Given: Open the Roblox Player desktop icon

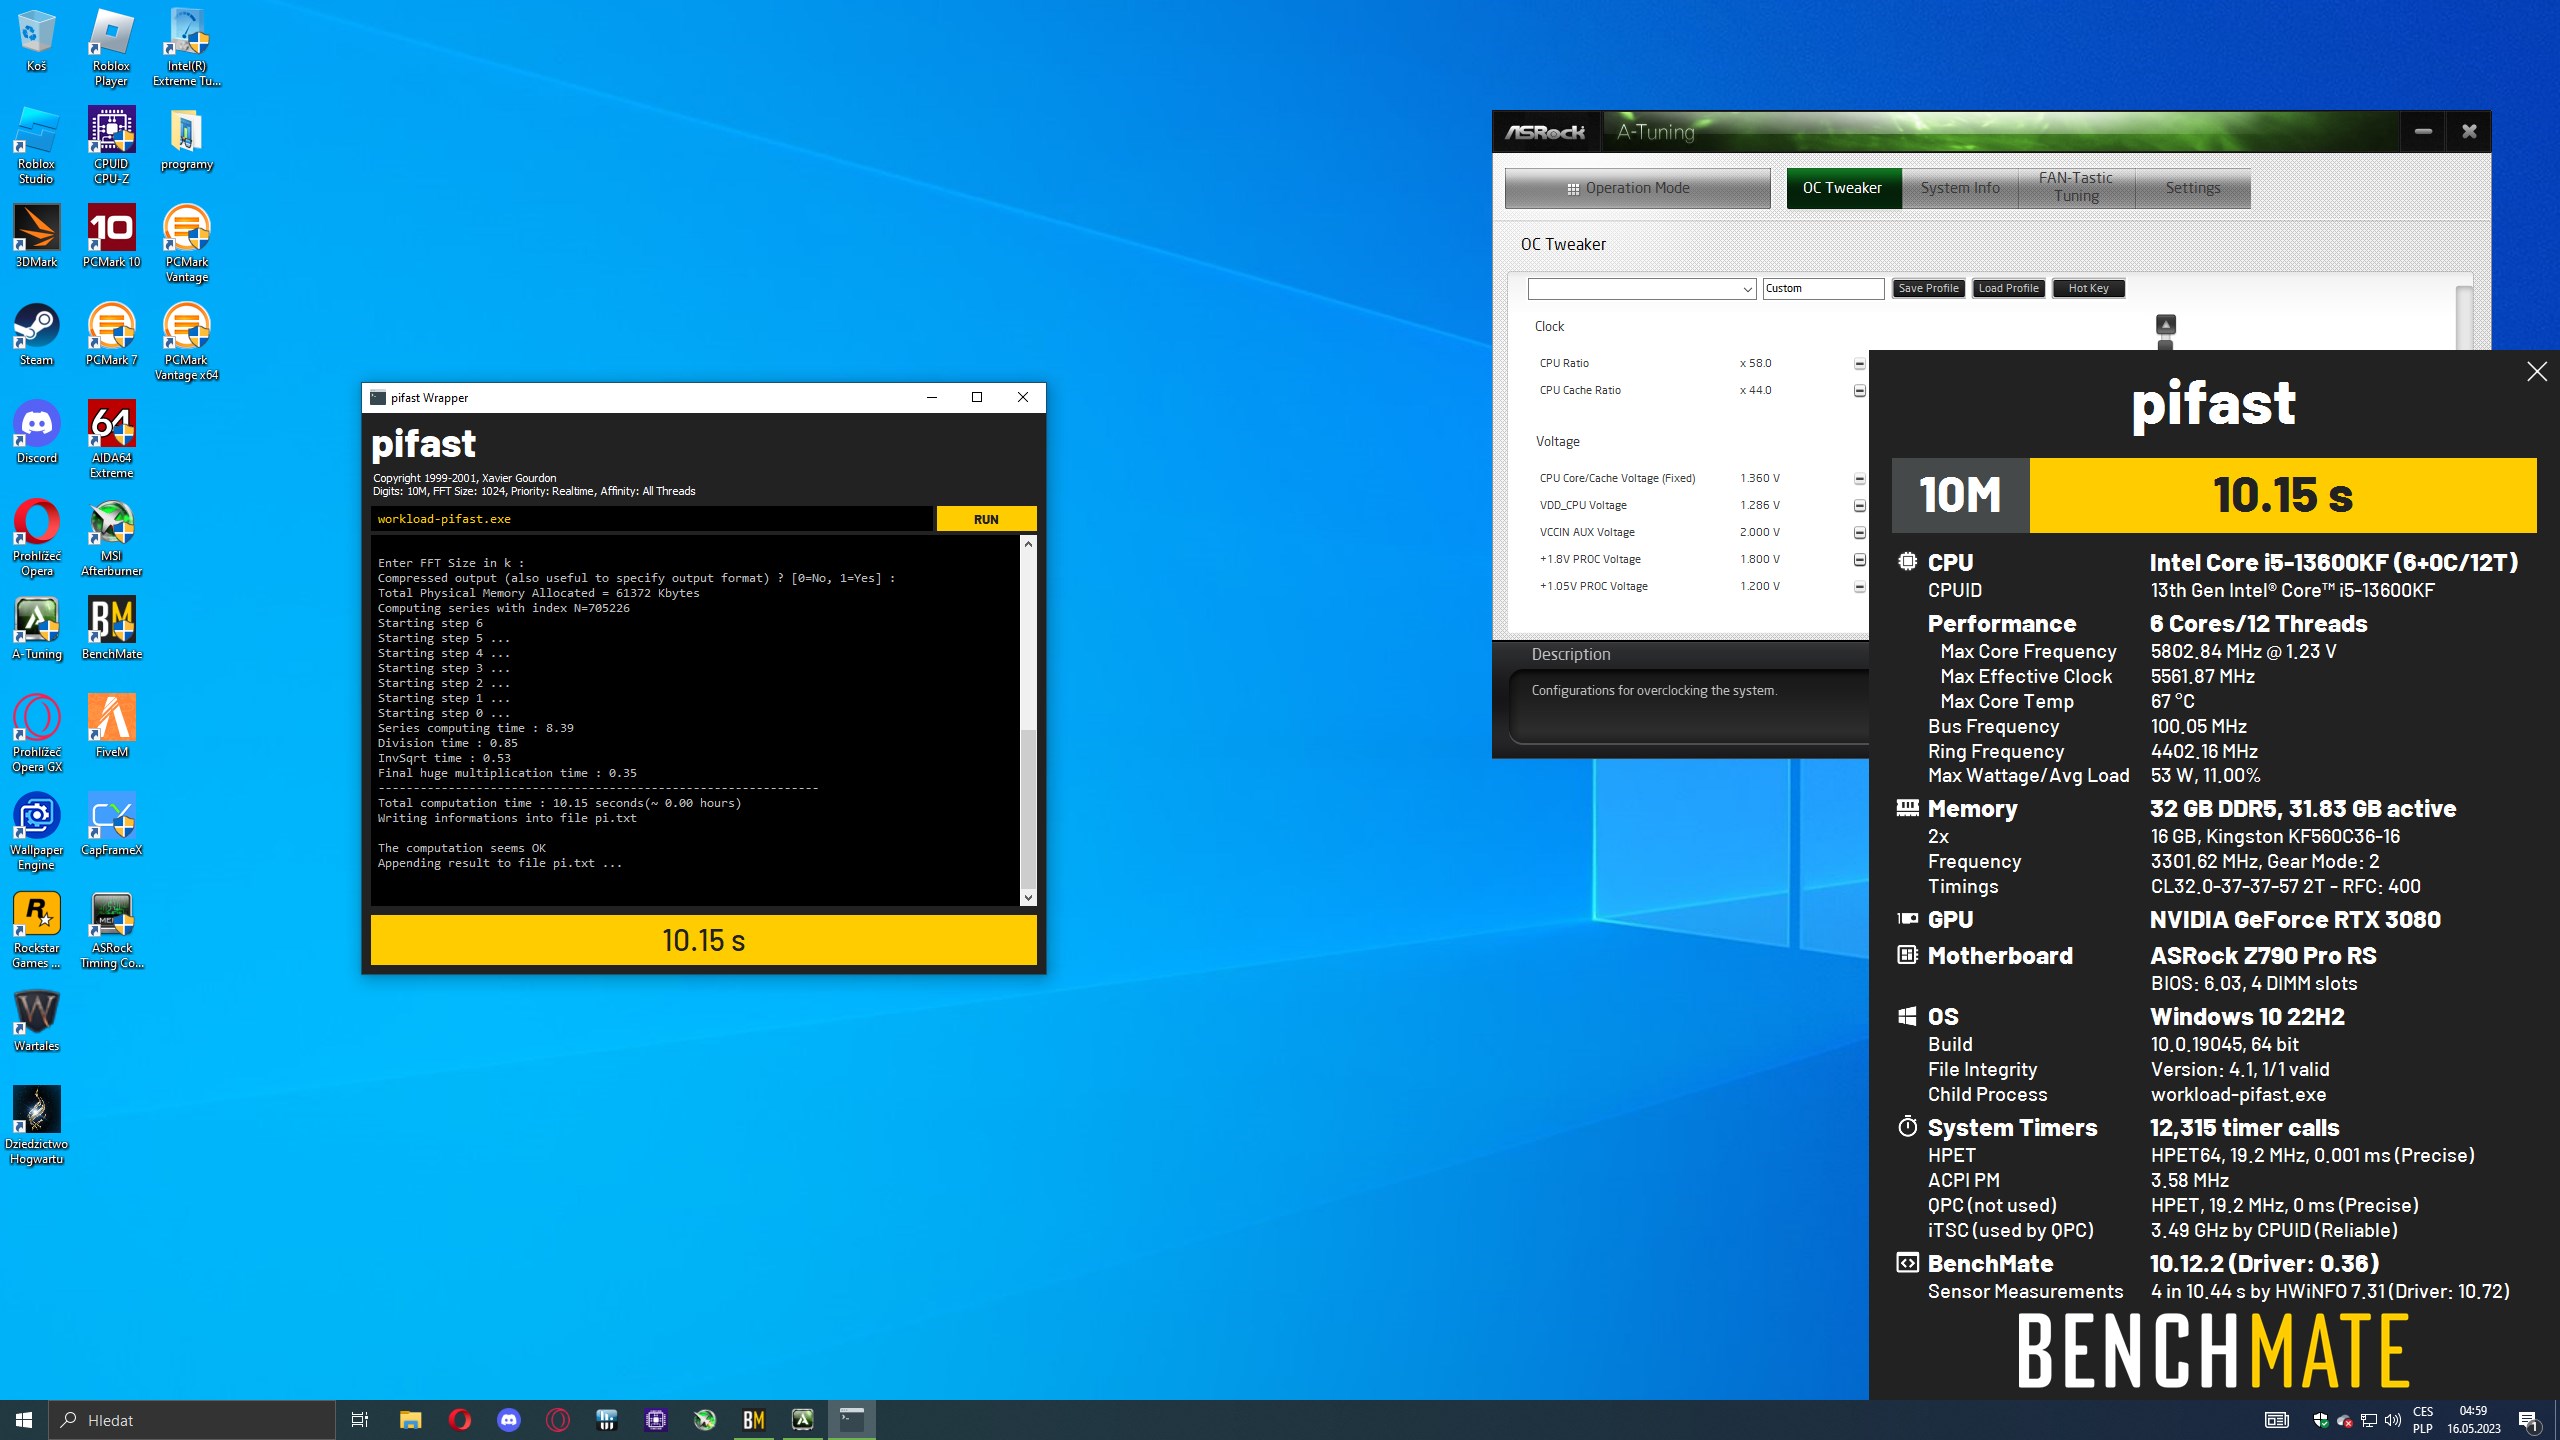Looking at the screenshot, I should click(x=111, y=47).
